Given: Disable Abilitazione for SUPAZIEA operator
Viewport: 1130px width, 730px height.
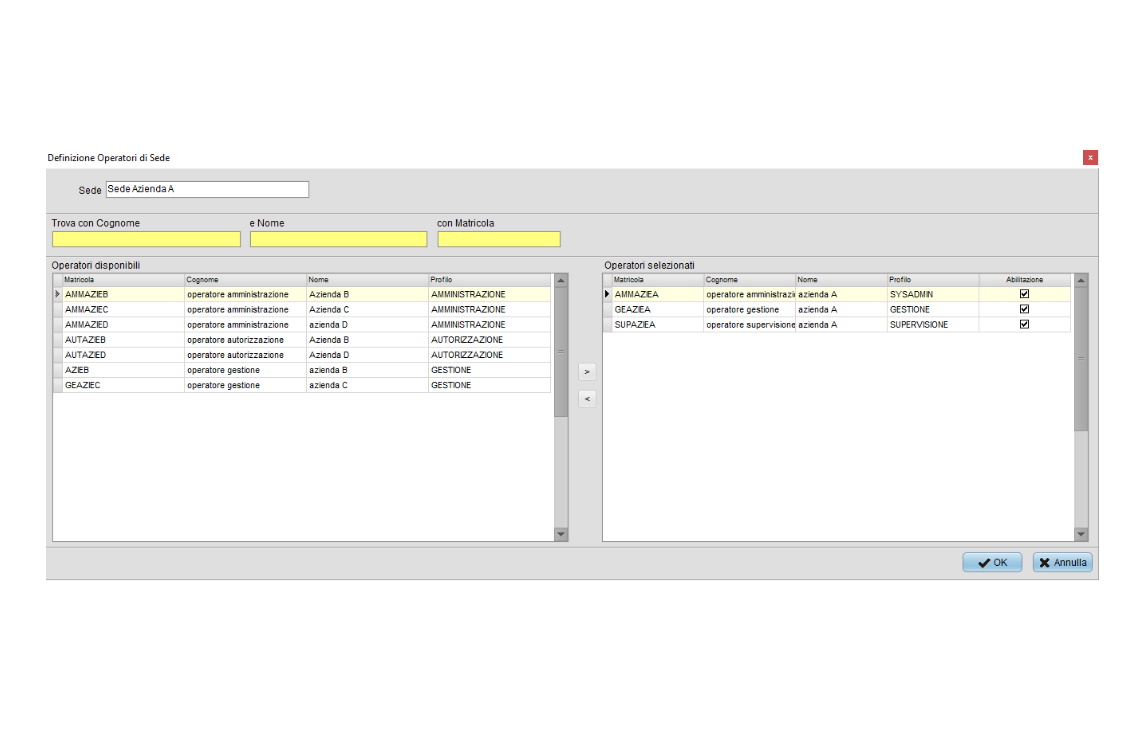Looking at the screenshot, I should [1024, 325].
